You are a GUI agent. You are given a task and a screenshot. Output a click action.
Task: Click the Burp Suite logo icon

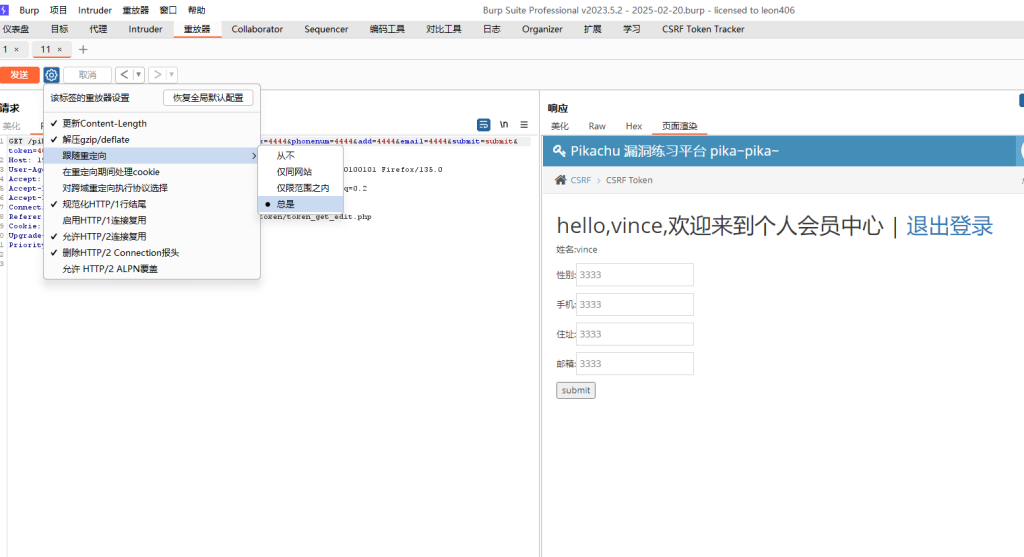click(x=4, y=10)
